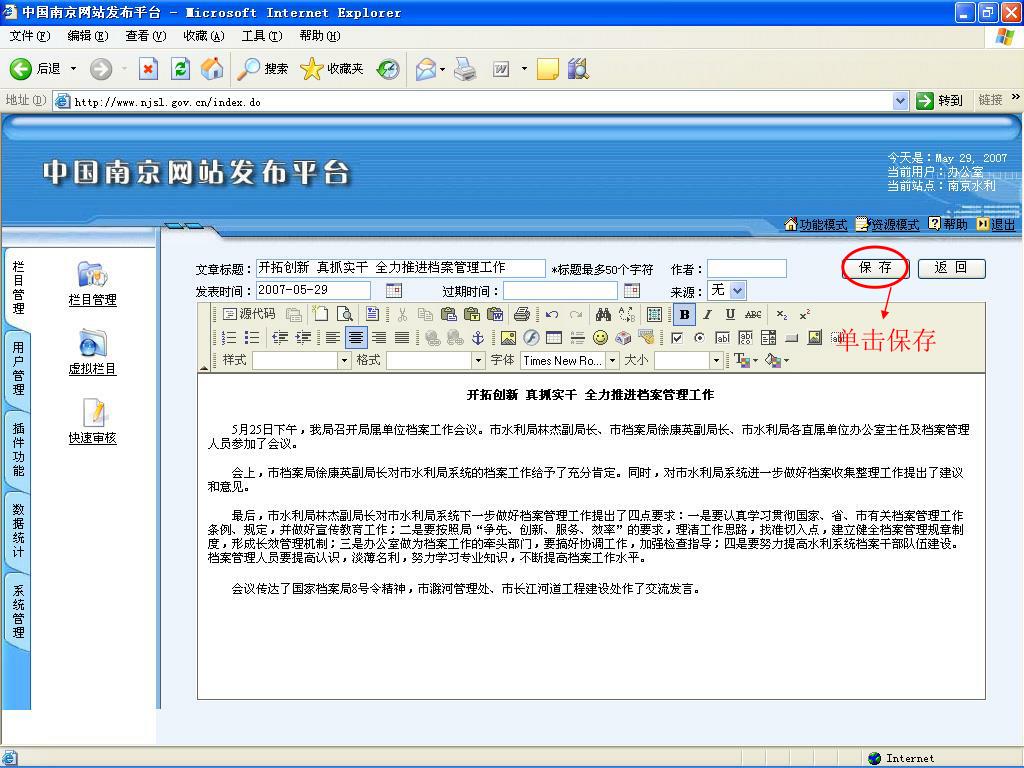
Task: Open the 收藏 menu
Action: [204, 36]
